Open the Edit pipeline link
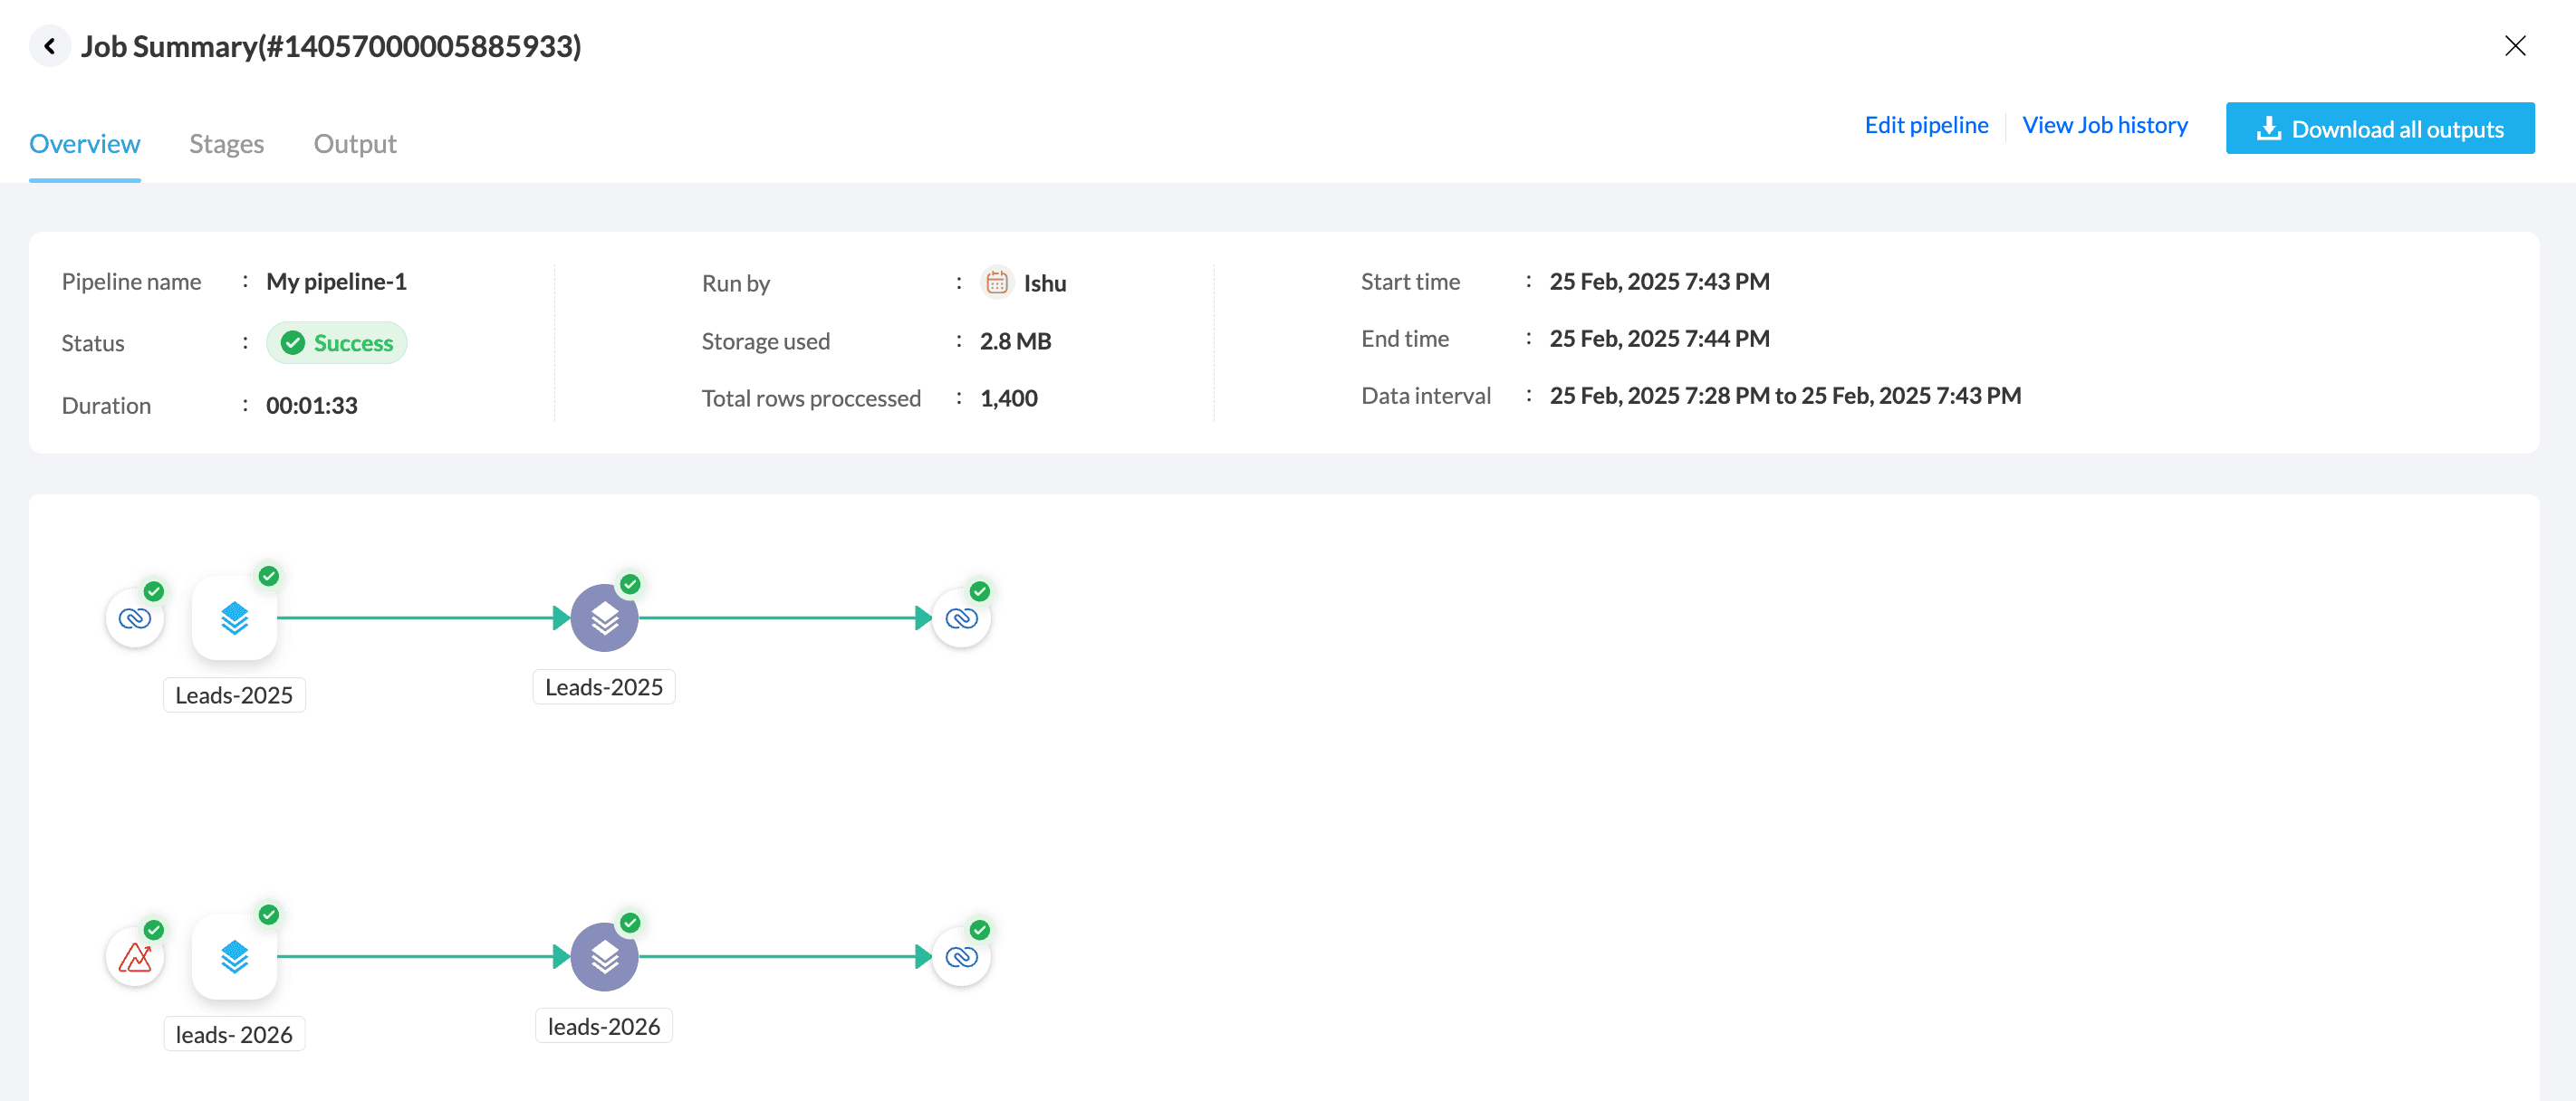 [x=1925, y=125]
